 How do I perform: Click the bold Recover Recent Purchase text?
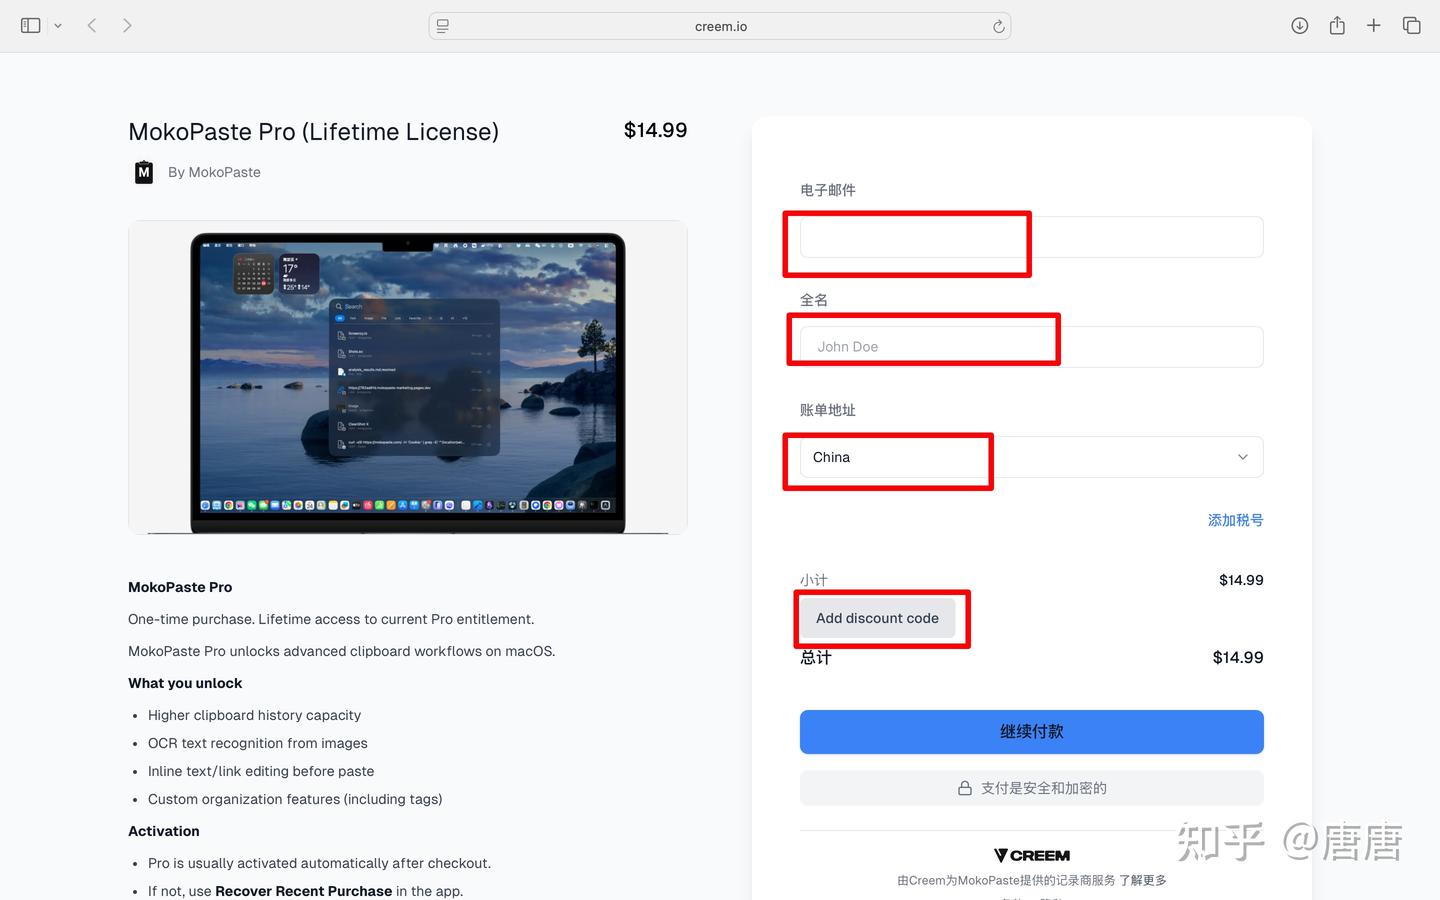(304, 891)
